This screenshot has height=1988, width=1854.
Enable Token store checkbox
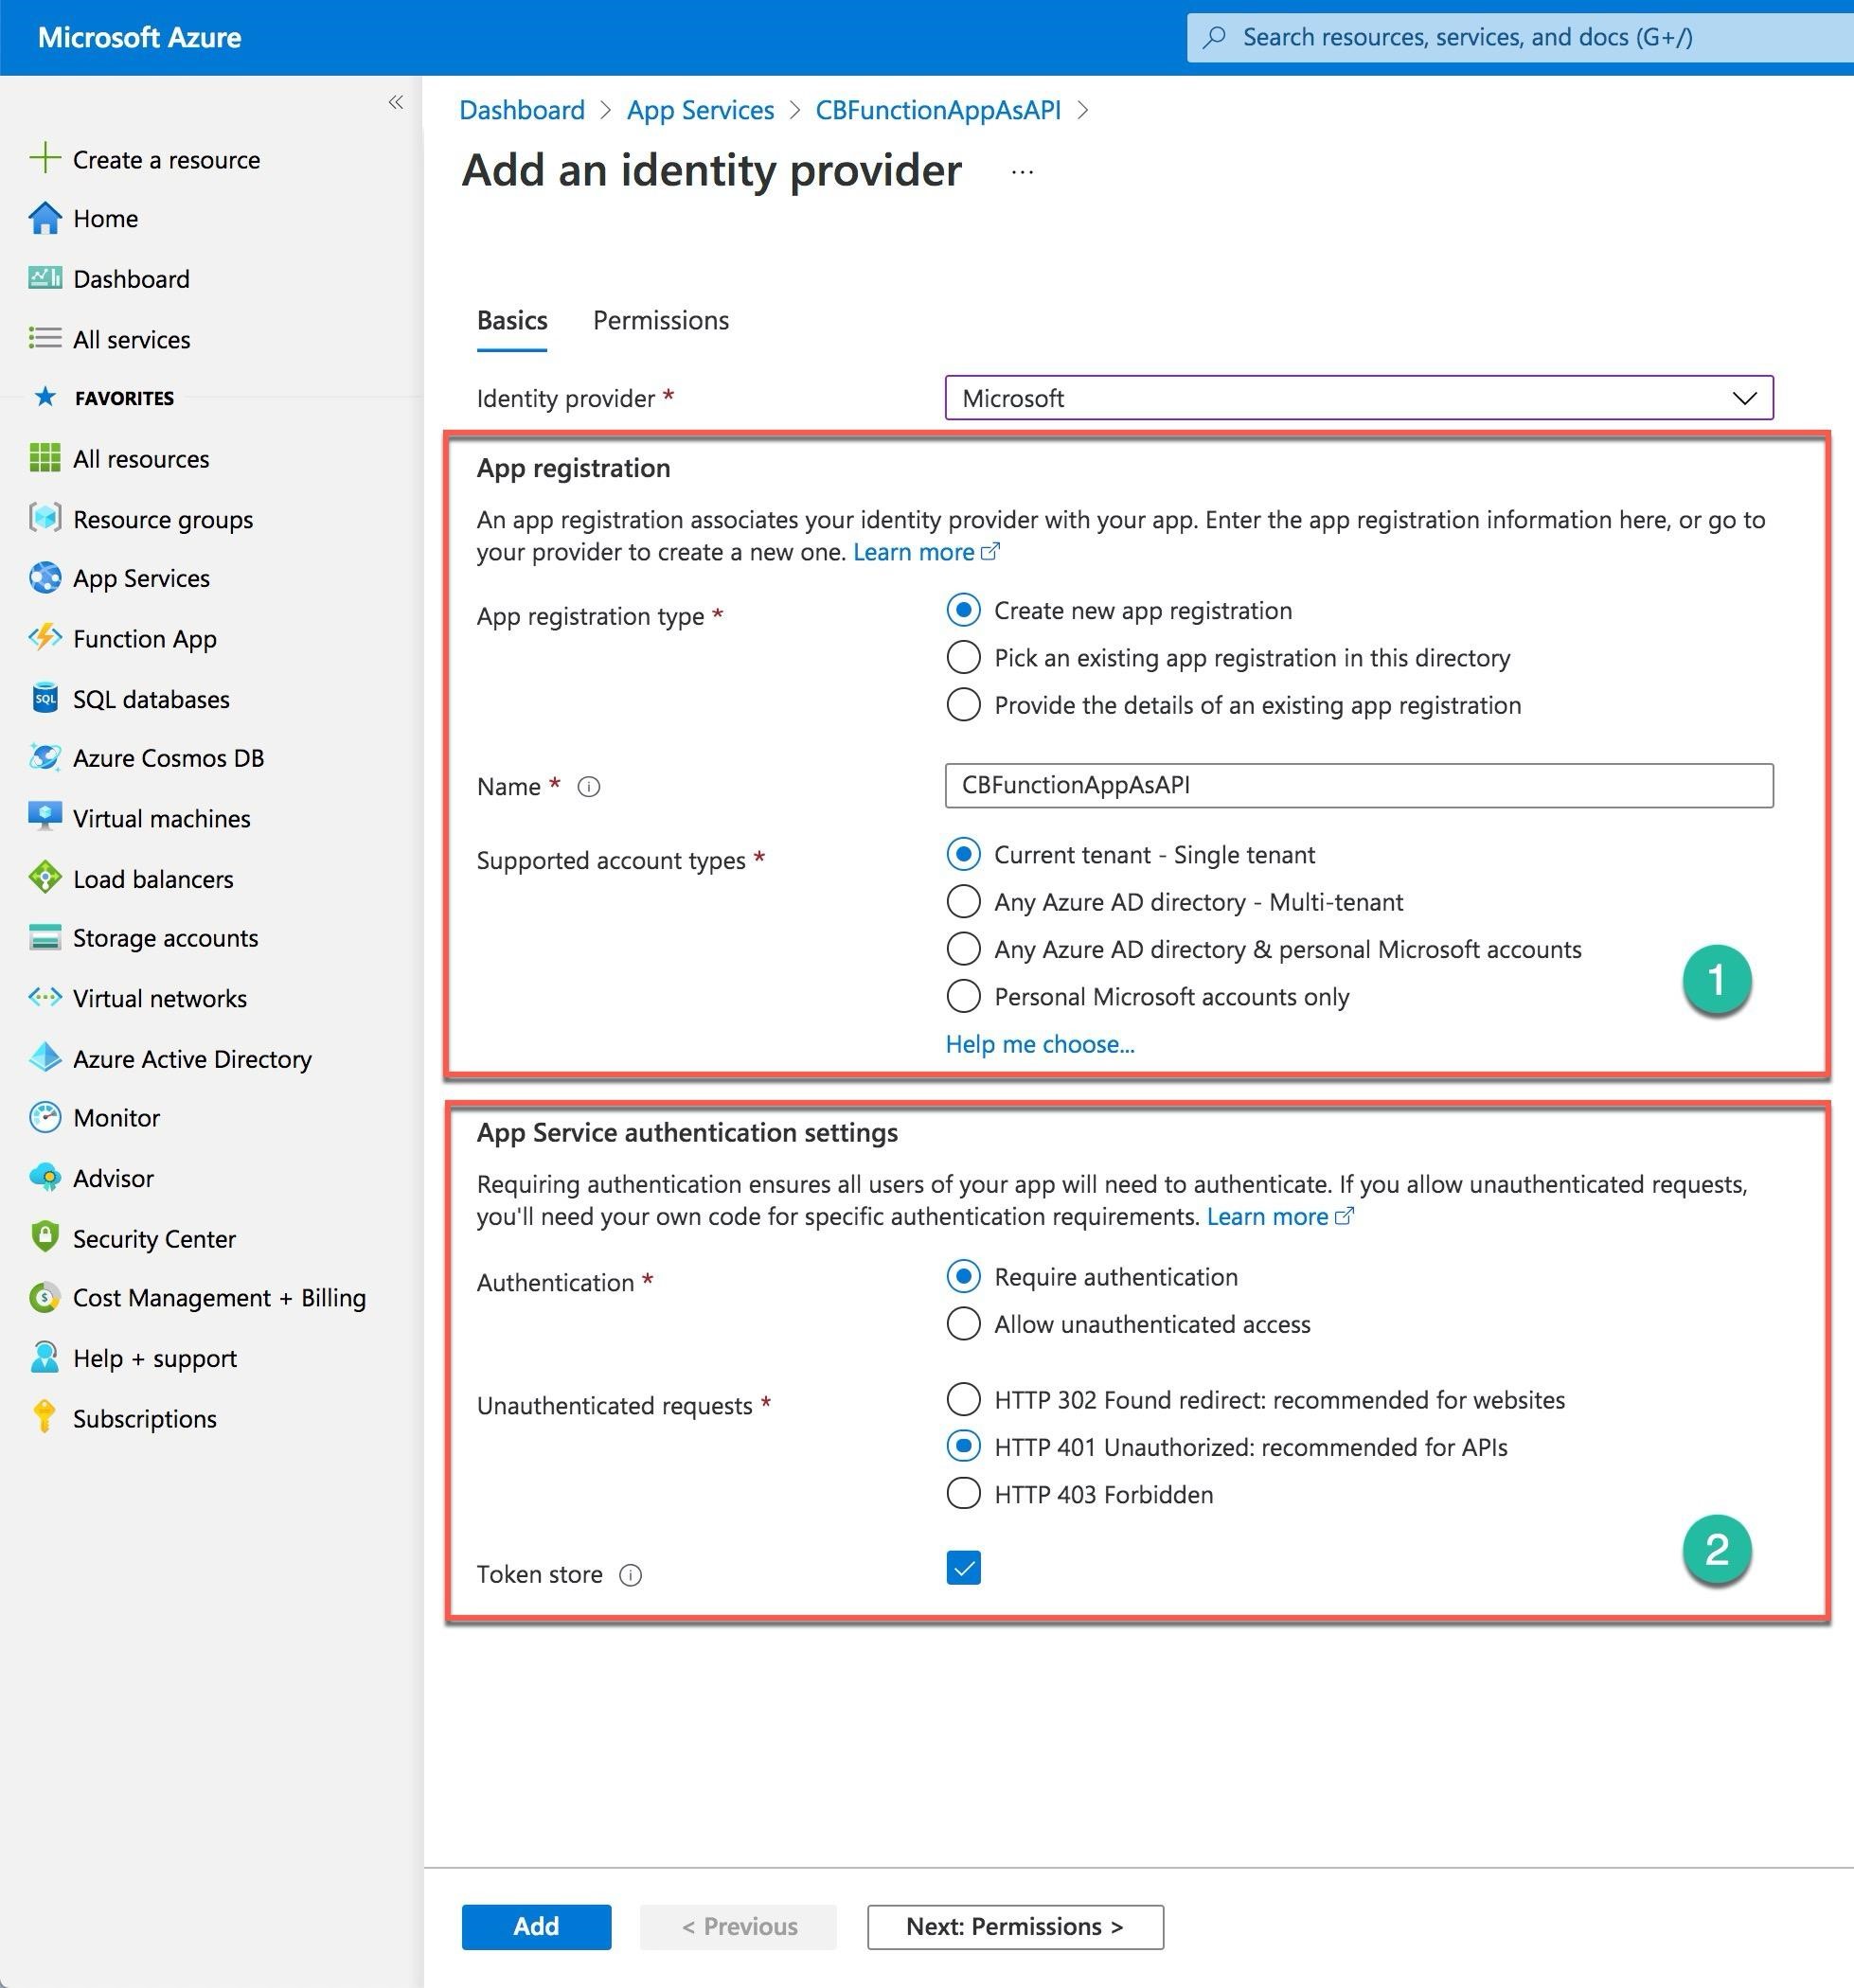(967, 1567)
